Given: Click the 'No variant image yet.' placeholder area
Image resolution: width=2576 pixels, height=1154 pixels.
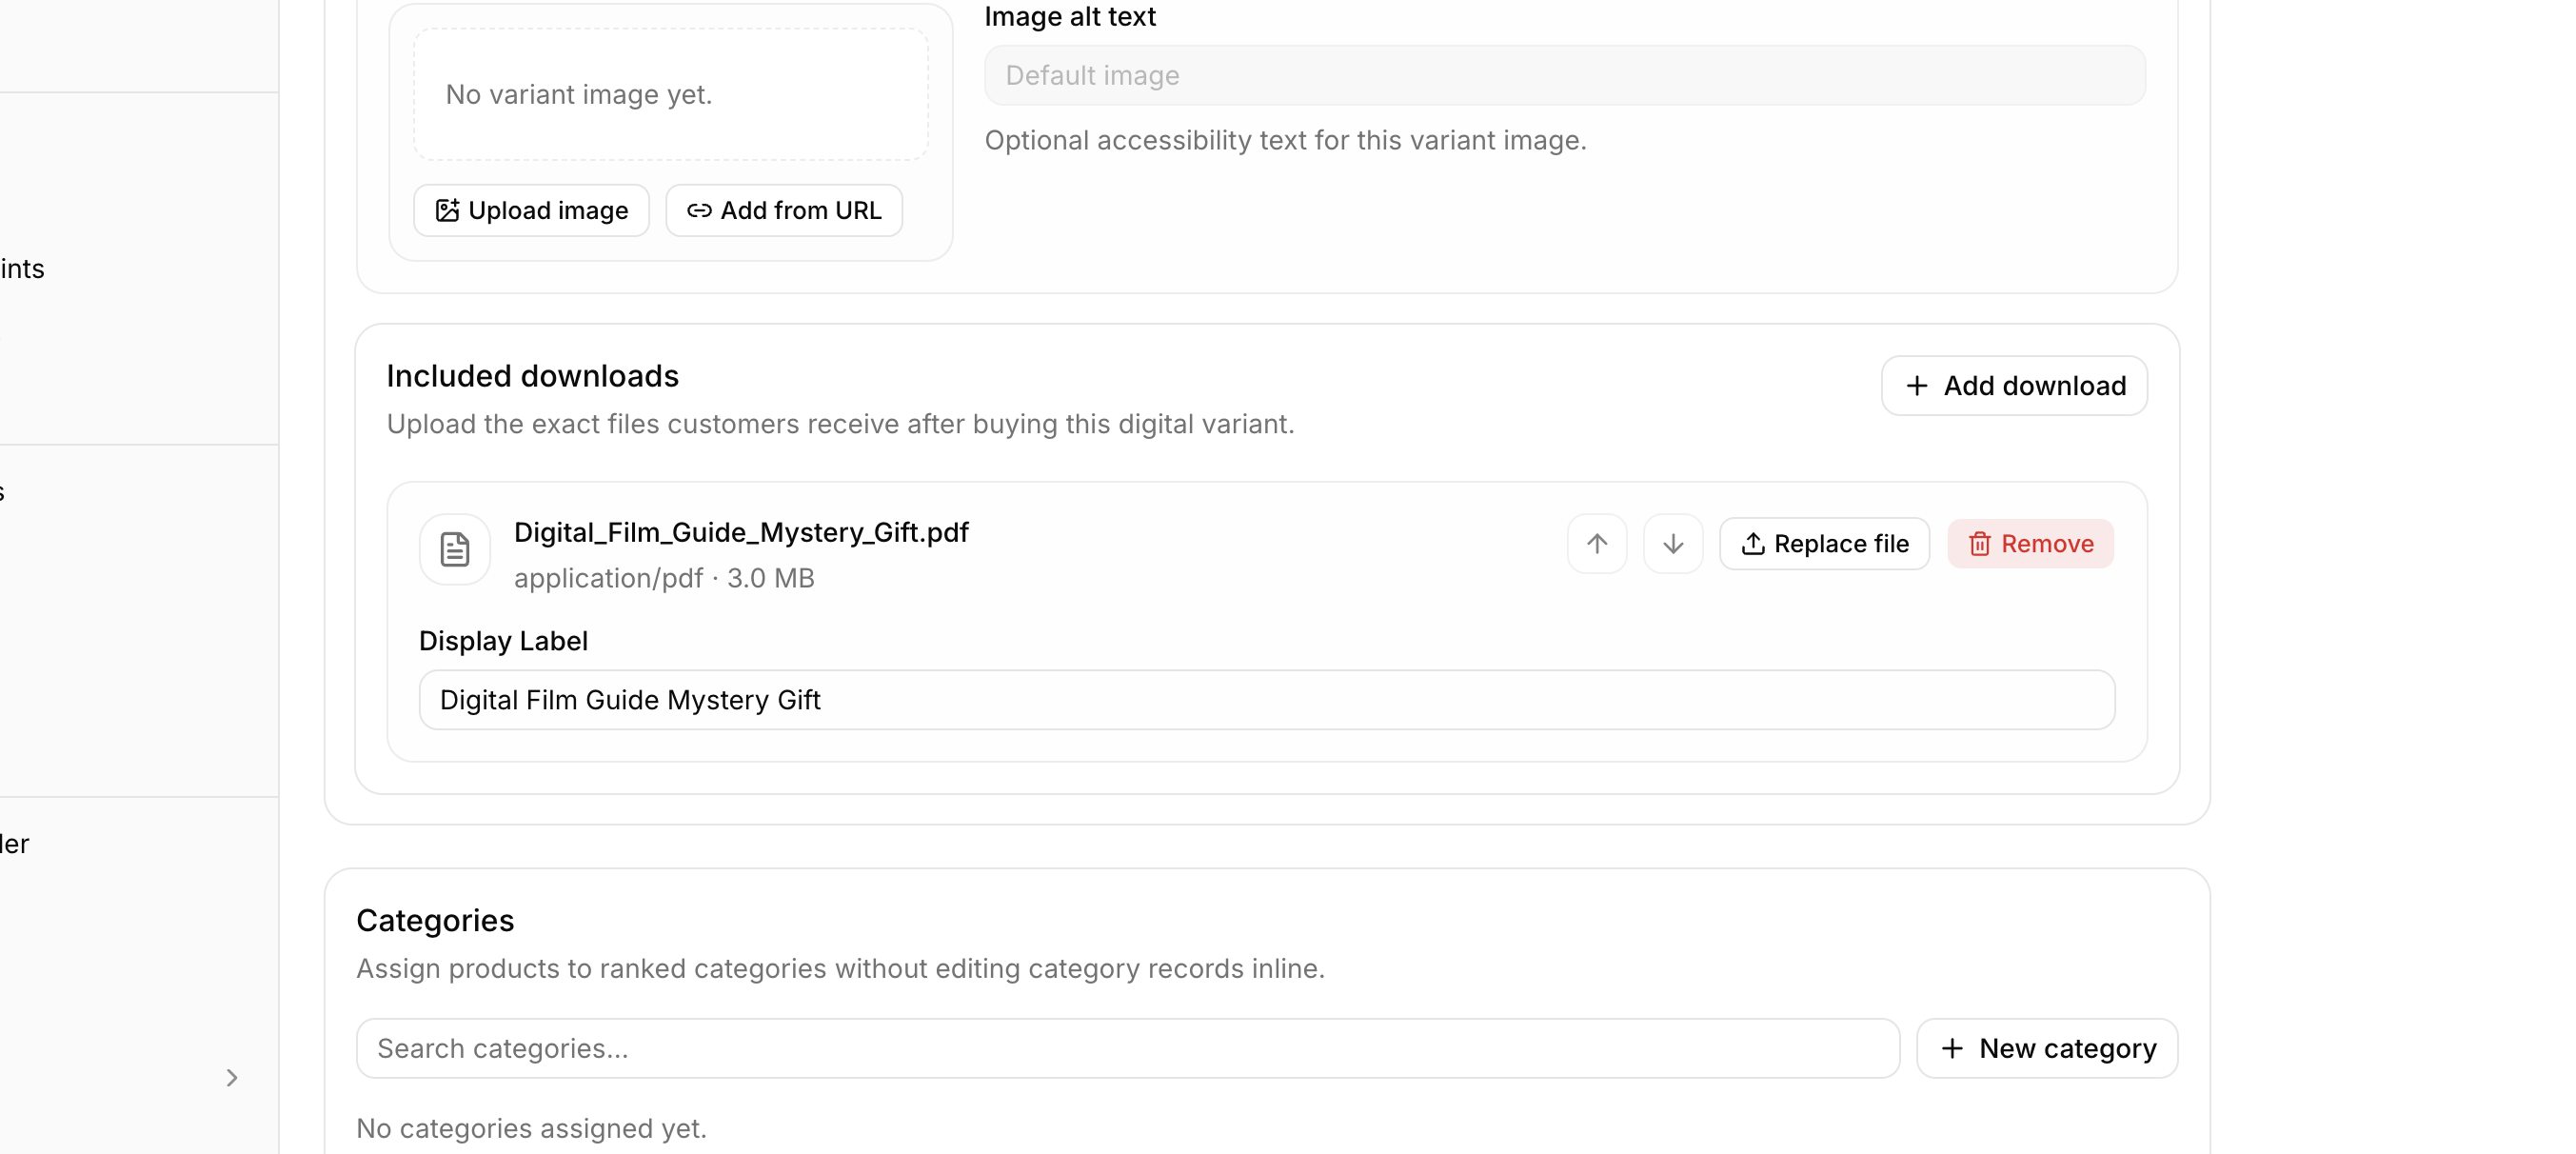Looking at the screenshot, I should point(670,94).
